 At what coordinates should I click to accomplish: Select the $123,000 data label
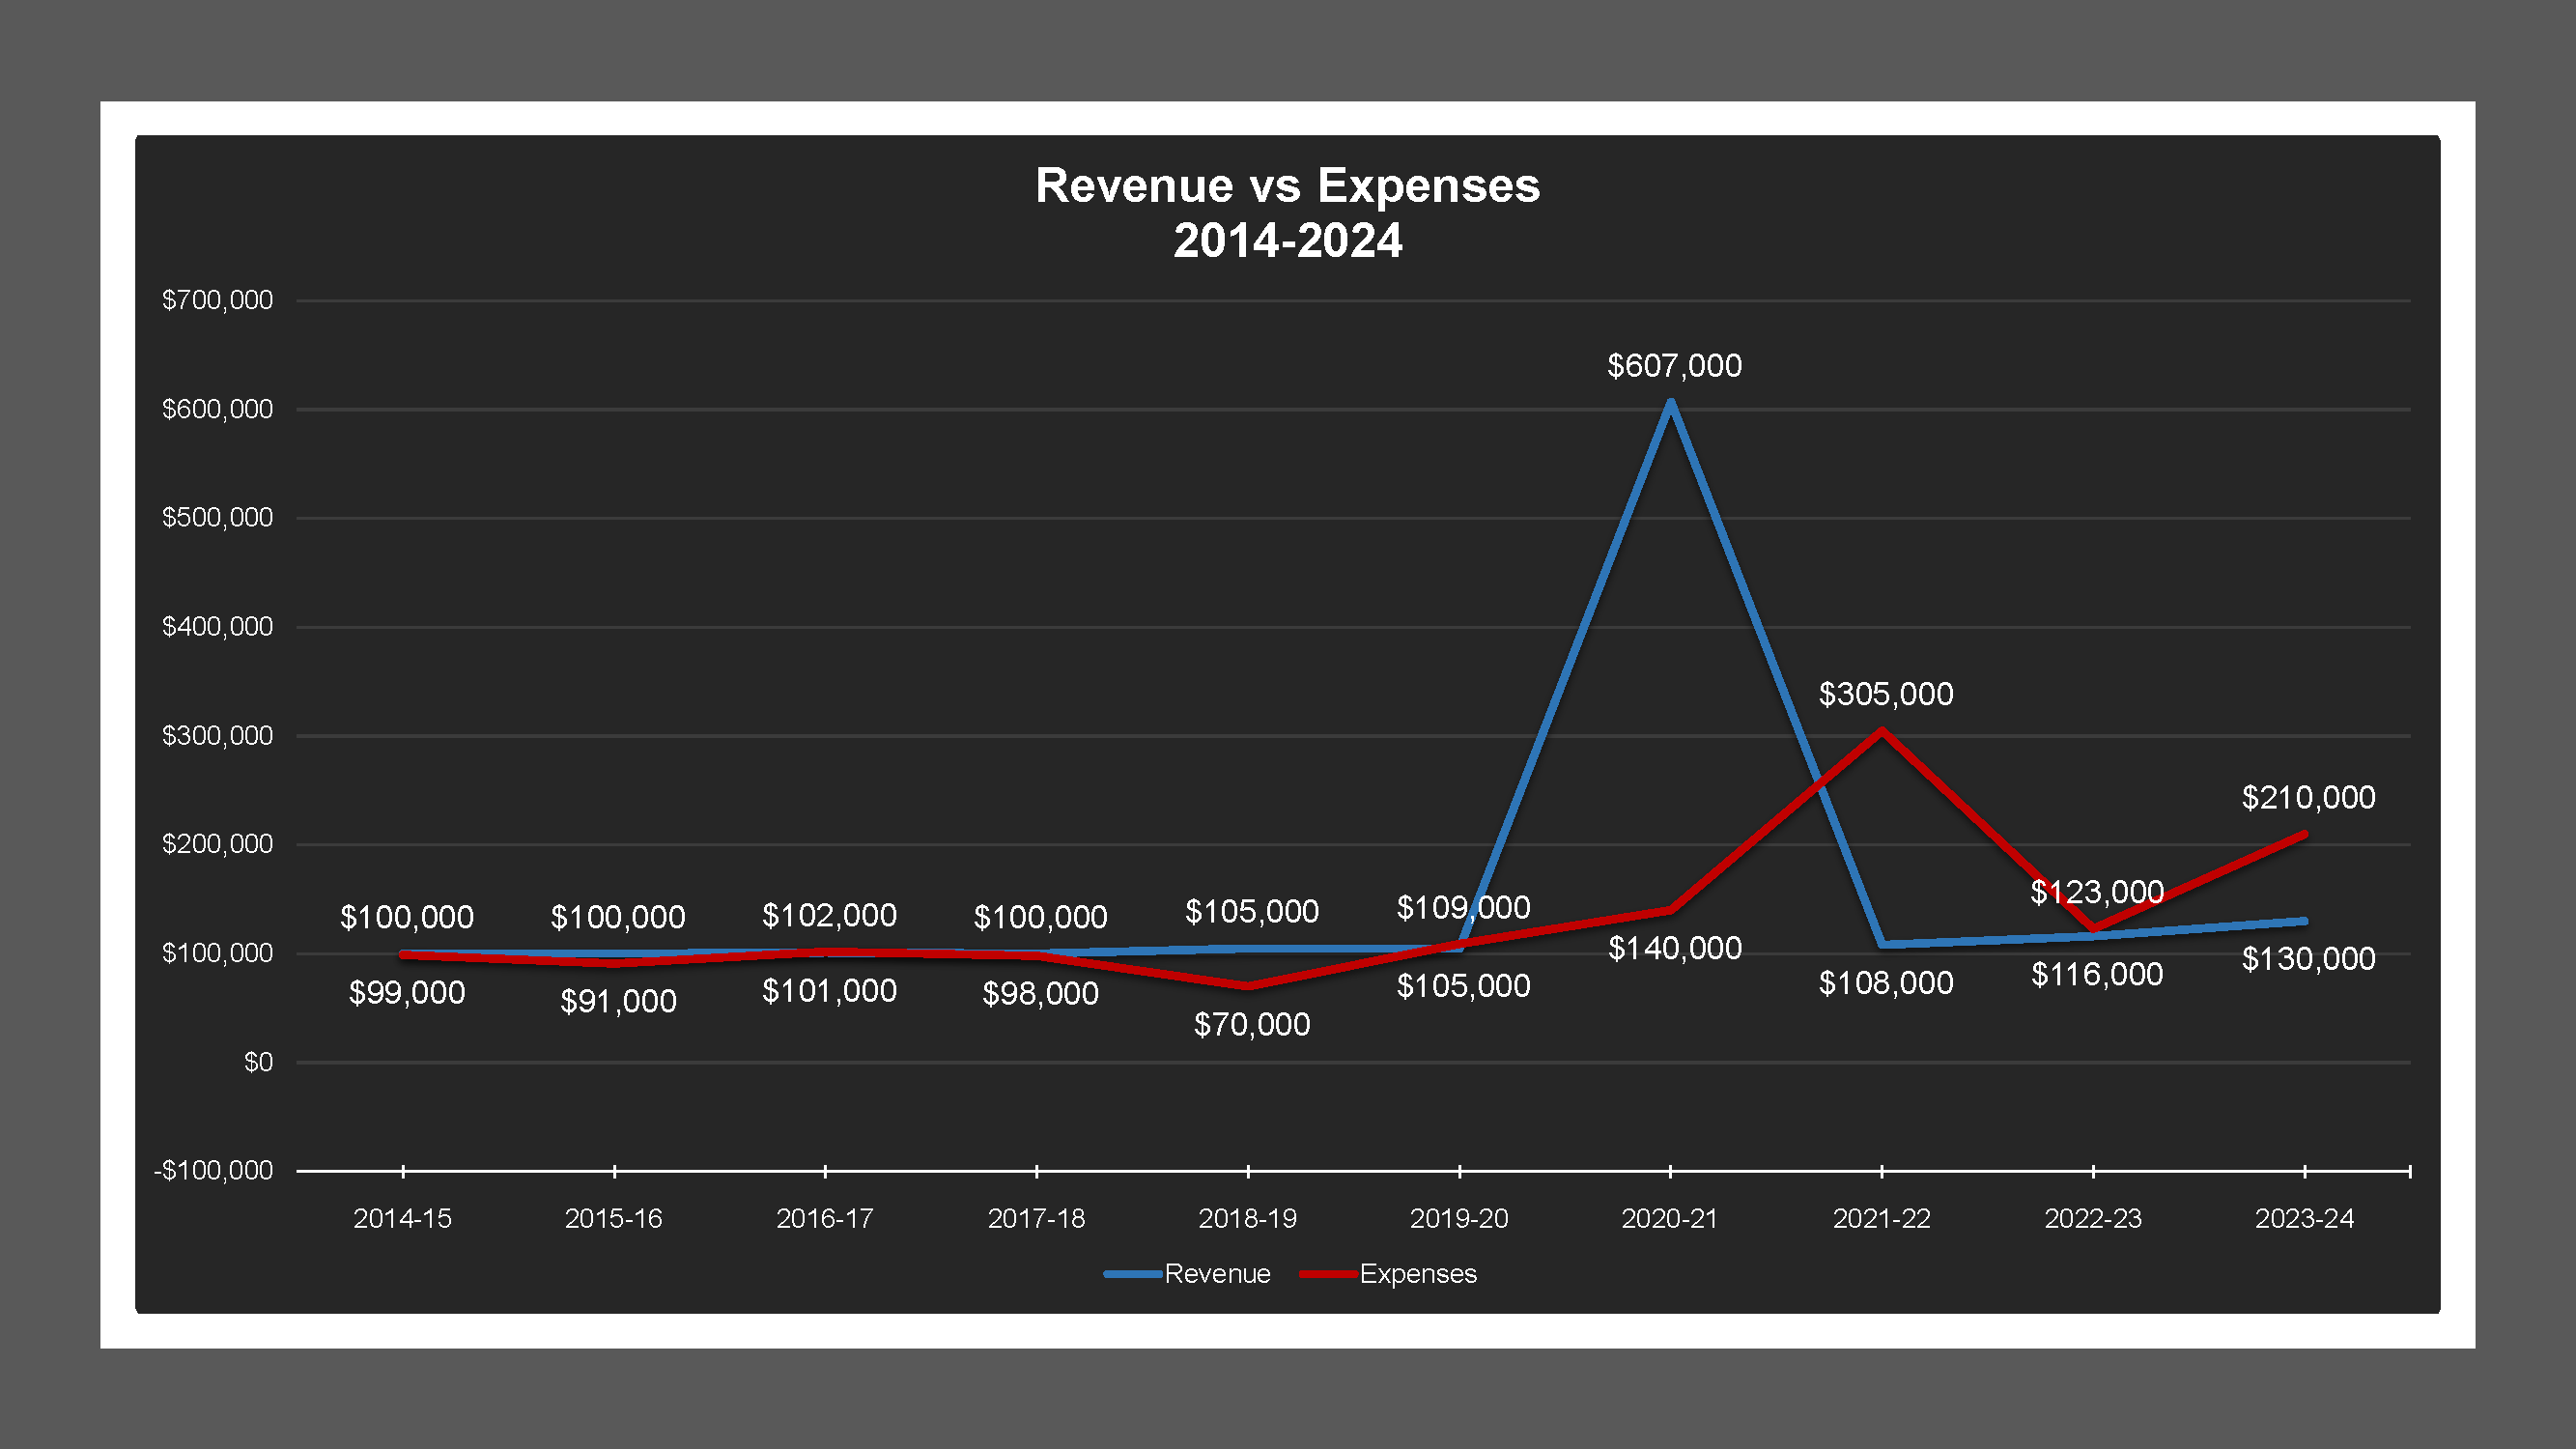click(x=2097, y=891)
